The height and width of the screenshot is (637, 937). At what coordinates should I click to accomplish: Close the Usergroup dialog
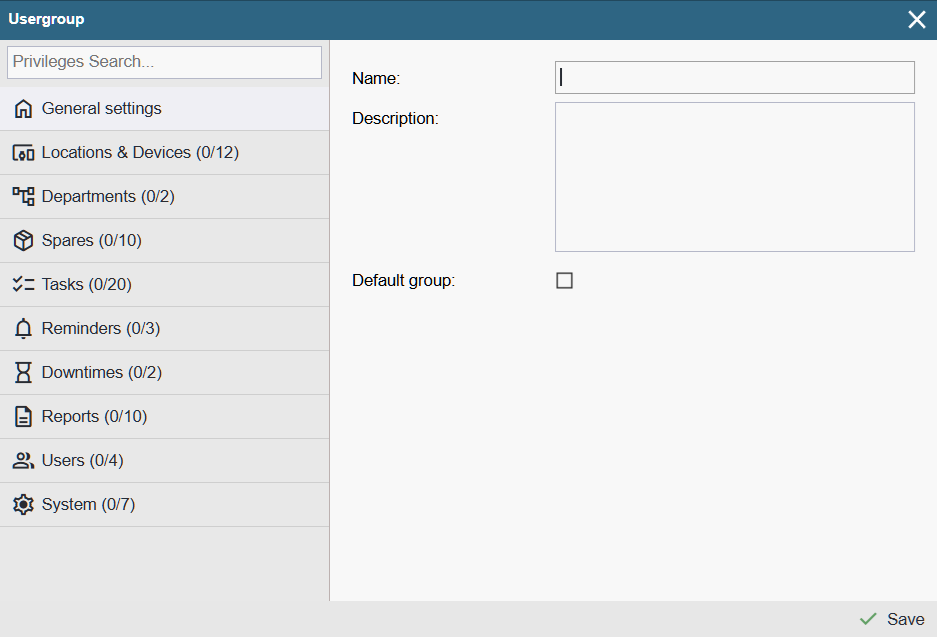(916, 20)
